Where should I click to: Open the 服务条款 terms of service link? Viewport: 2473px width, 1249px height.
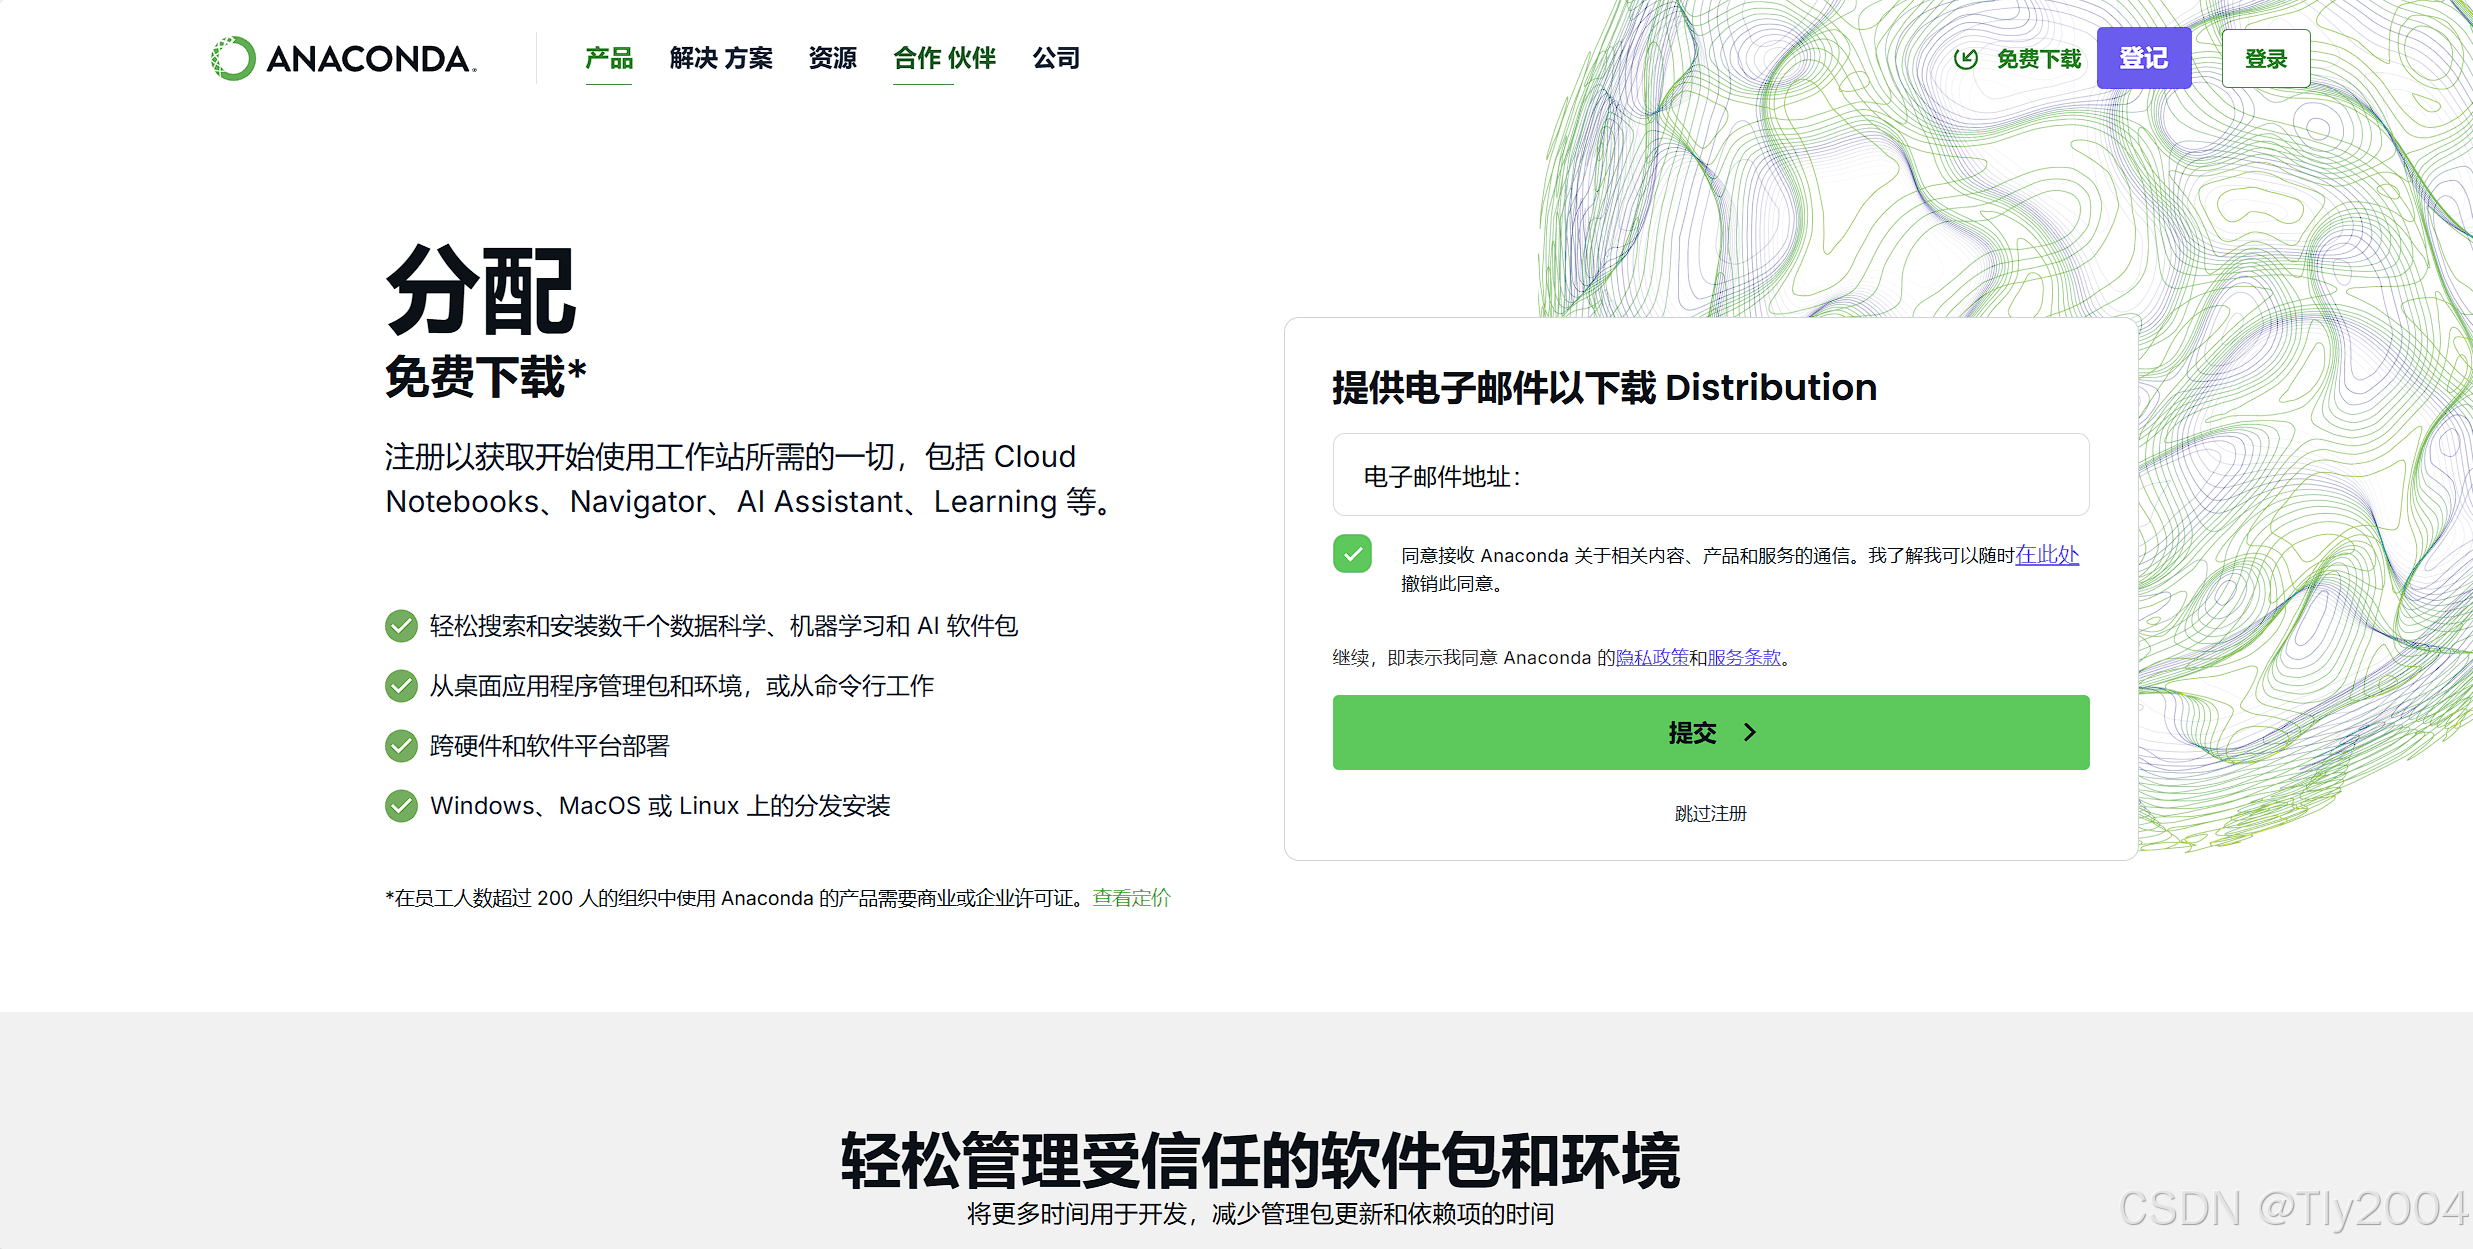pos(1744,658)
